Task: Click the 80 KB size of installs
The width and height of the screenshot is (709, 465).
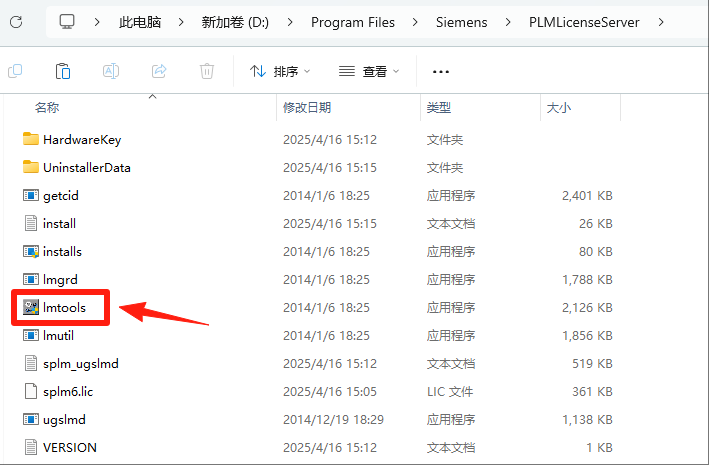Action: (x=596, y=251)
